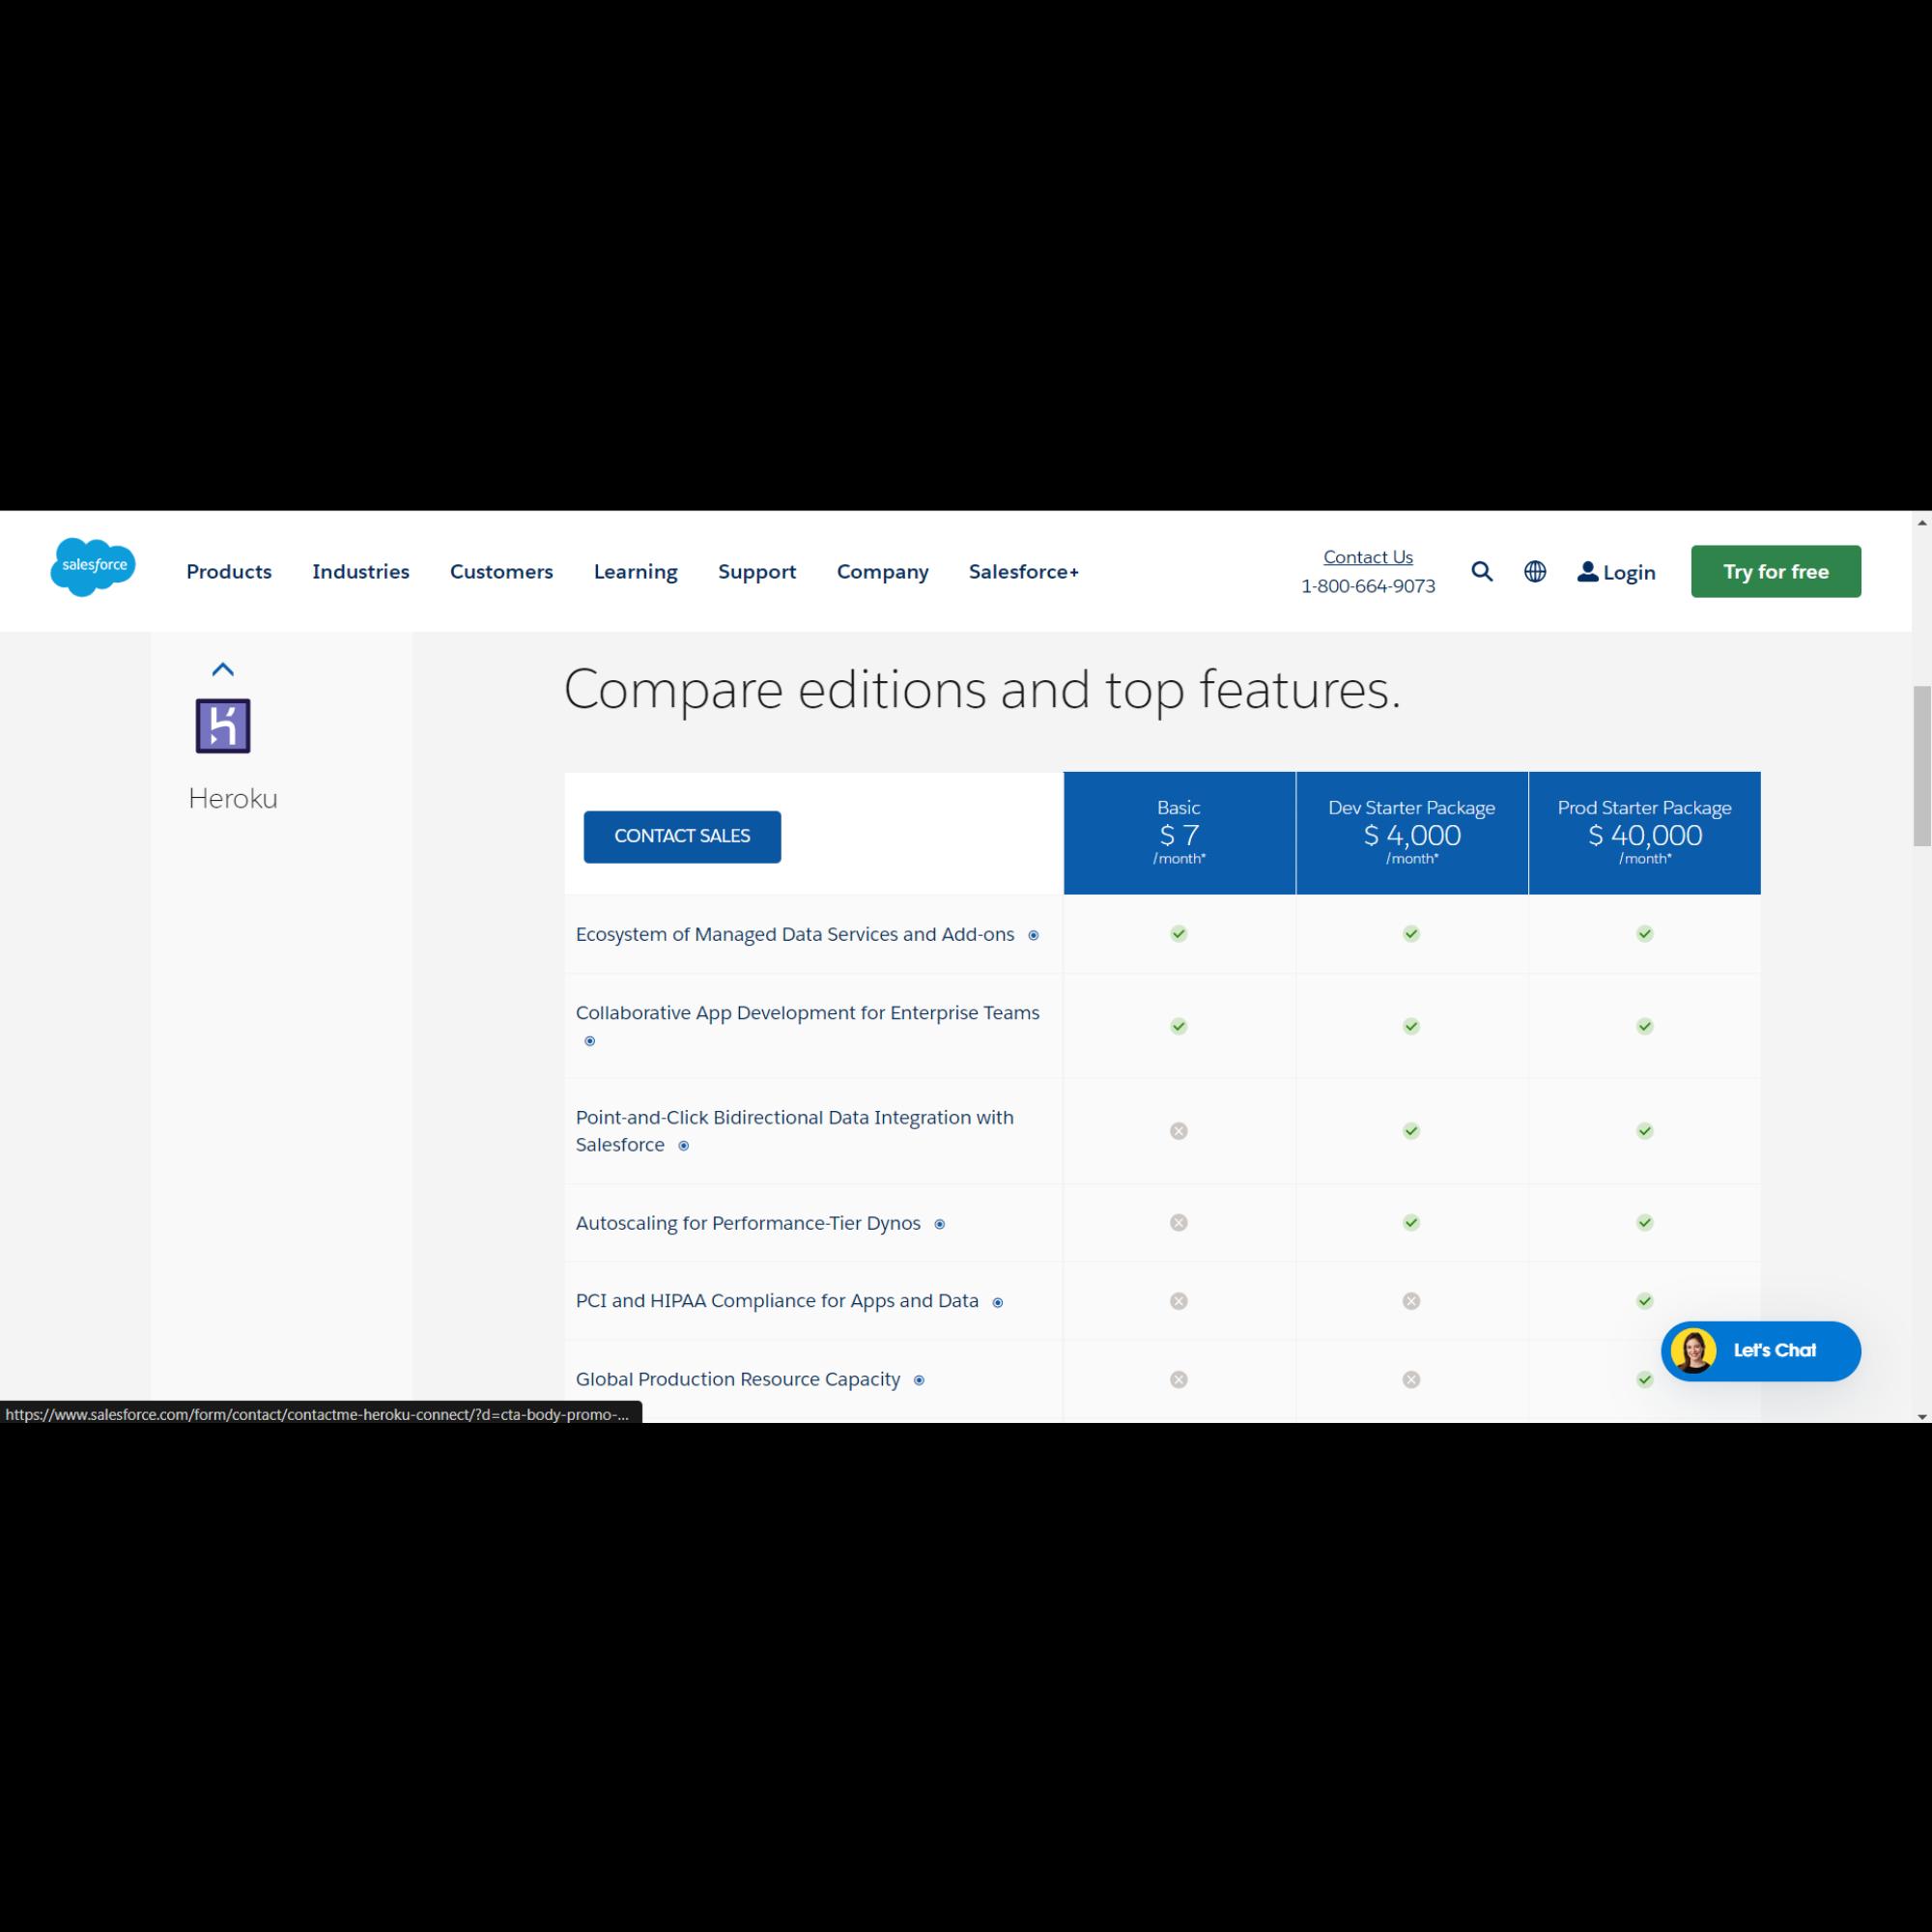1932x1932 pixels.
Task: Click Basic gray X for Autoscaling row
Action: click(x=1179, y=1222)
